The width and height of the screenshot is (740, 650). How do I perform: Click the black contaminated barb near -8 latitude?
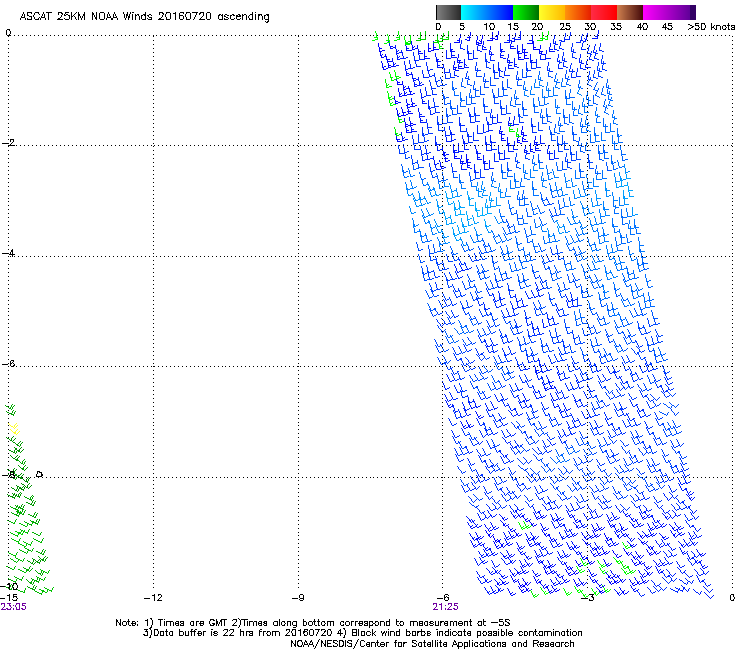[40, 474]
